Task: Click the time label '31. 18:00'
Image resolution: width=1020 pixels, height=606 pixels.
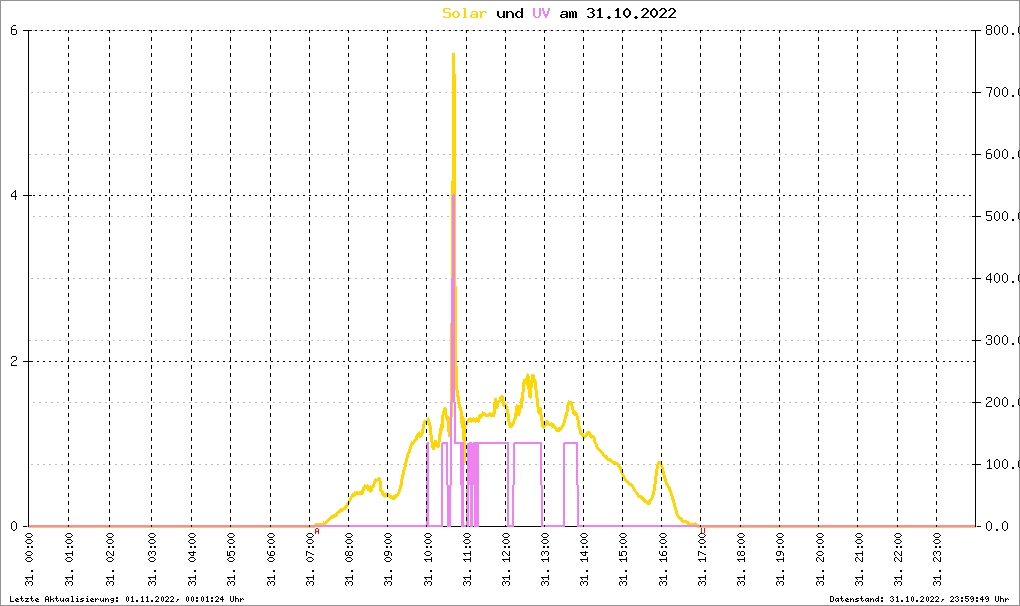Action: click(x=741, y=560)
